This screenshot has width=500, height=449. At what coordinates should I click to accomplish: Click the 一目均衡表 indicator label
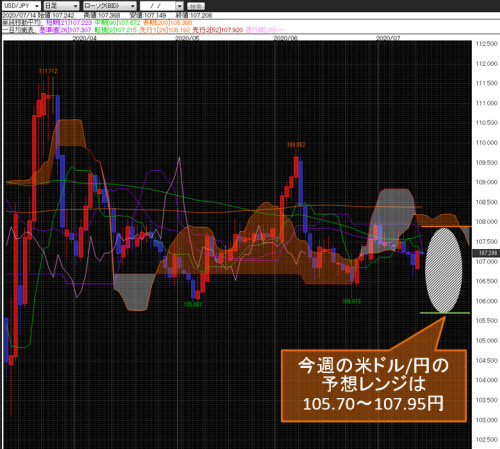pyautogui.click(x=20, y=30)
